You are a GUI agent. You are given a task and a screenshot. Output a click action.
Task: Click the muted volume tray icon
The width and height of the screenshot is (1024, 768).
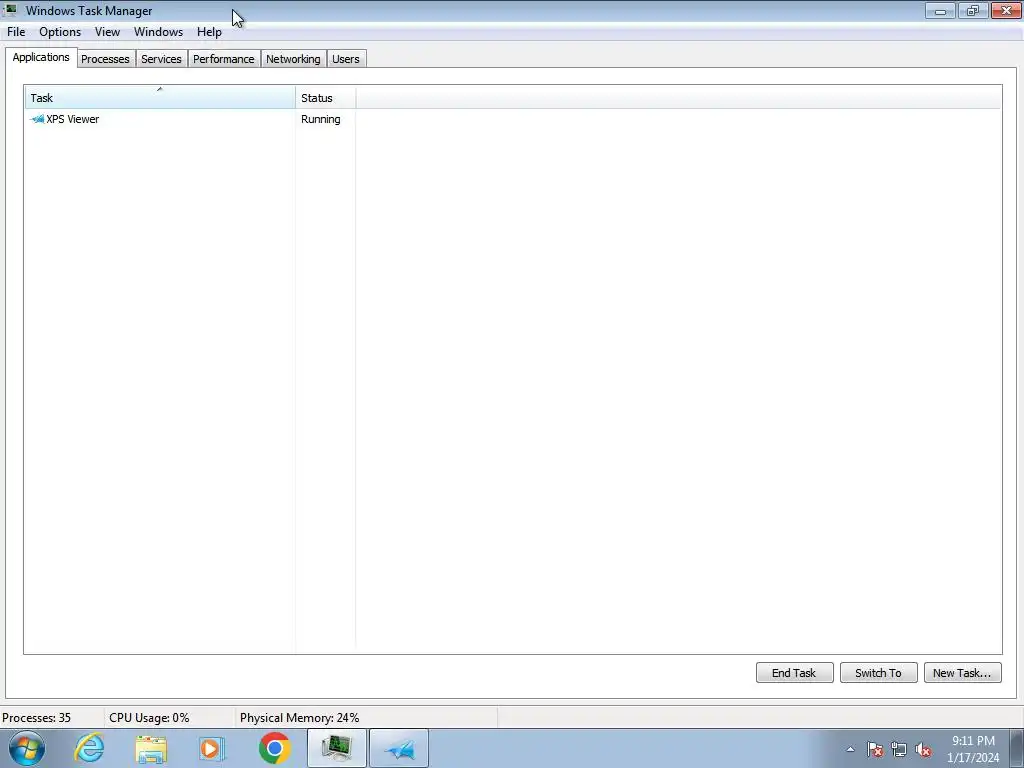pos(923,750)
